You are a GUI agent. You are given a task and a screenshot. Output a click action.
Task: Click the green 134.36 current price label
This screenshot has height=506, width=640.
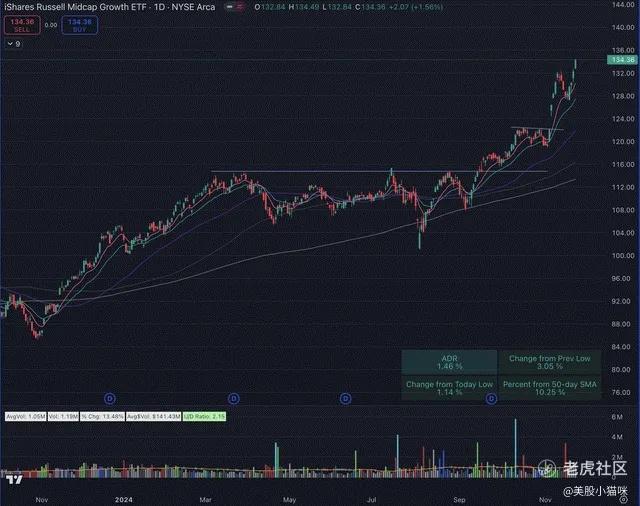(x=622, y=60)
